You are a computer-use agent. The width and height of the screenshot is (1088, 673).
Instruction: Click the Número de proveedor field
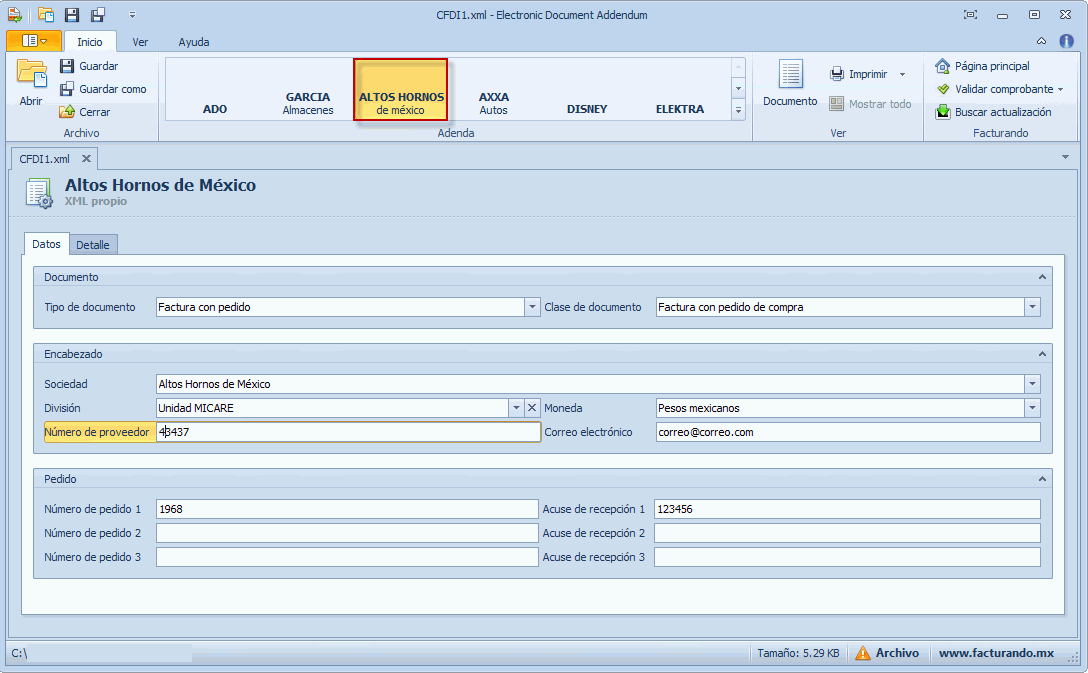click(x=348, y=432)
